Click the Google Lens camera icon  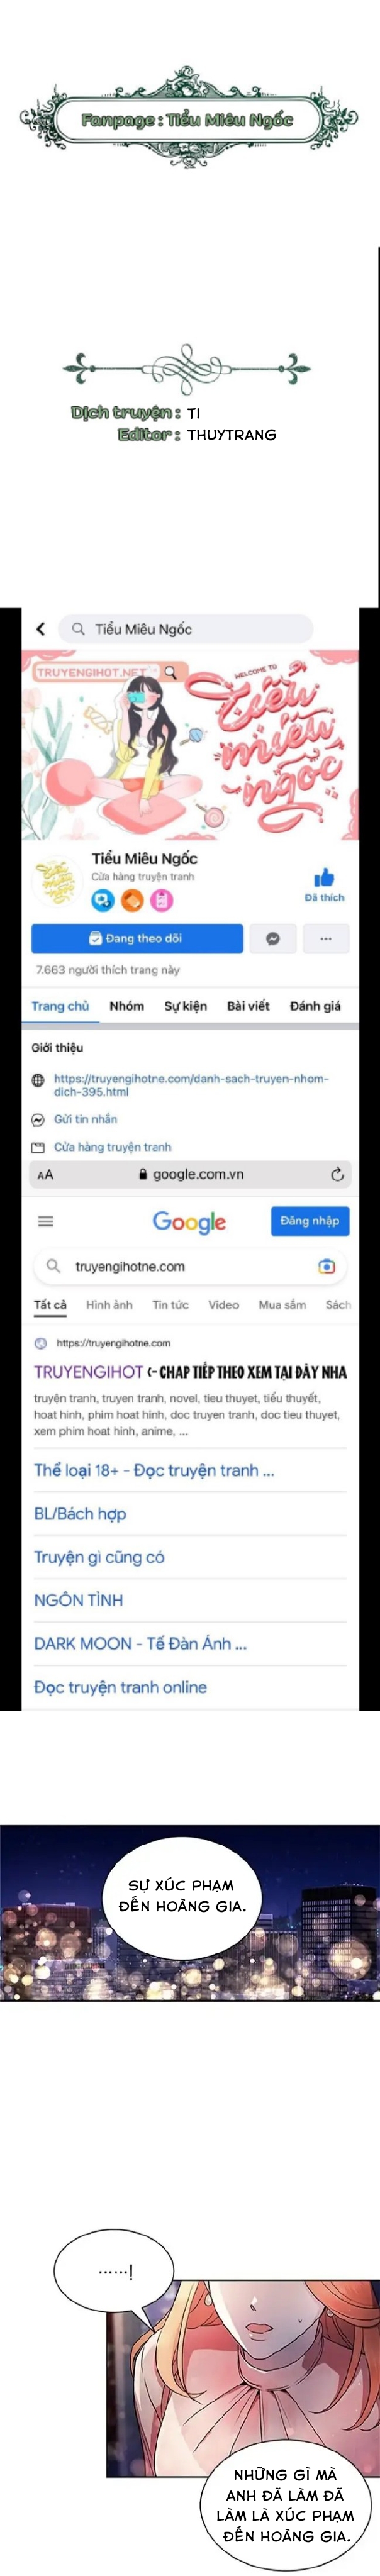(326, 1266)
